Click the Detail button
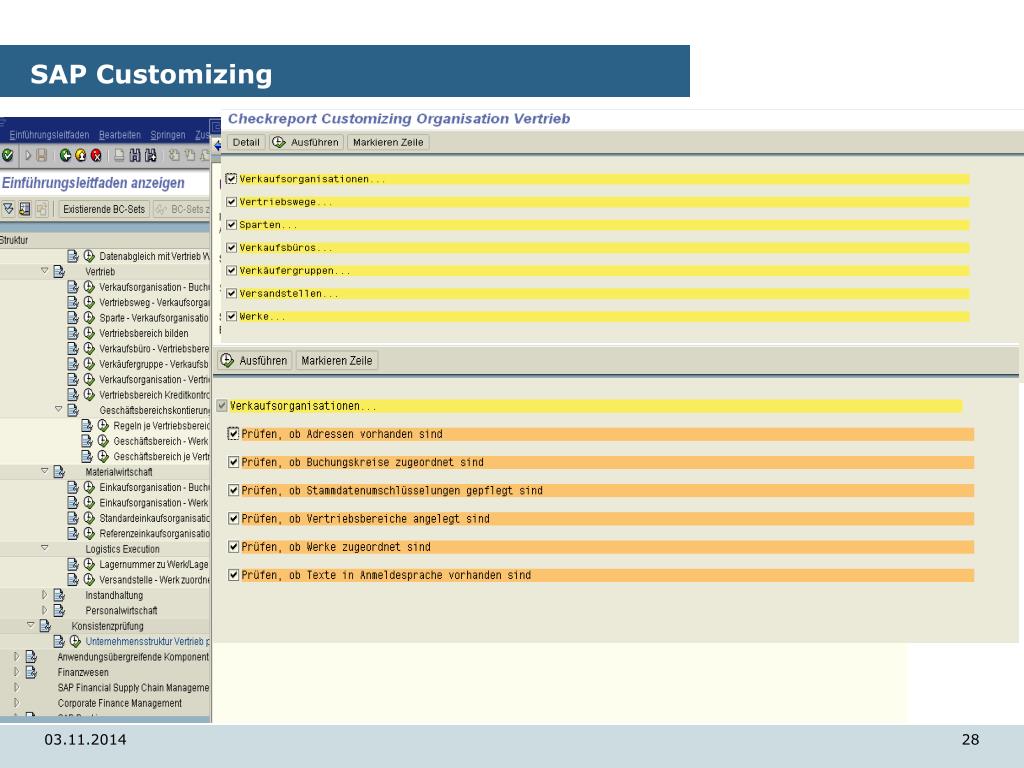This screenshot has width=1024, height=768. (246, 142)
